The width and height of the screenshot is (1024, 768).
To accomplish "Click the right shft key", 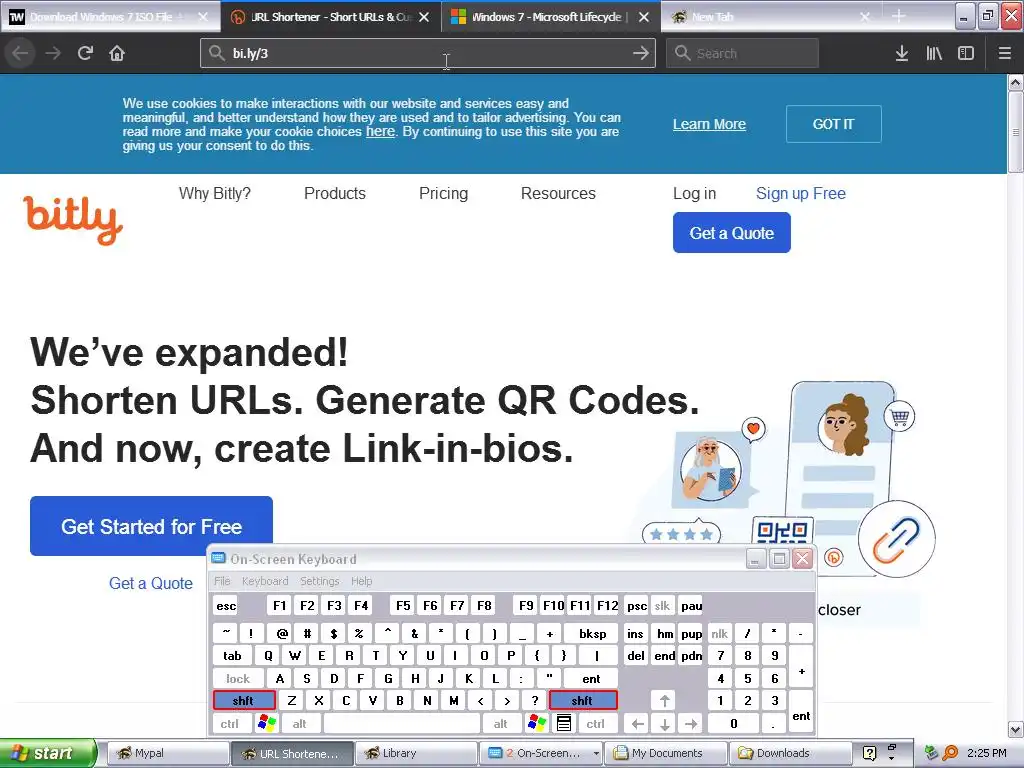I will tap(583, 701).
